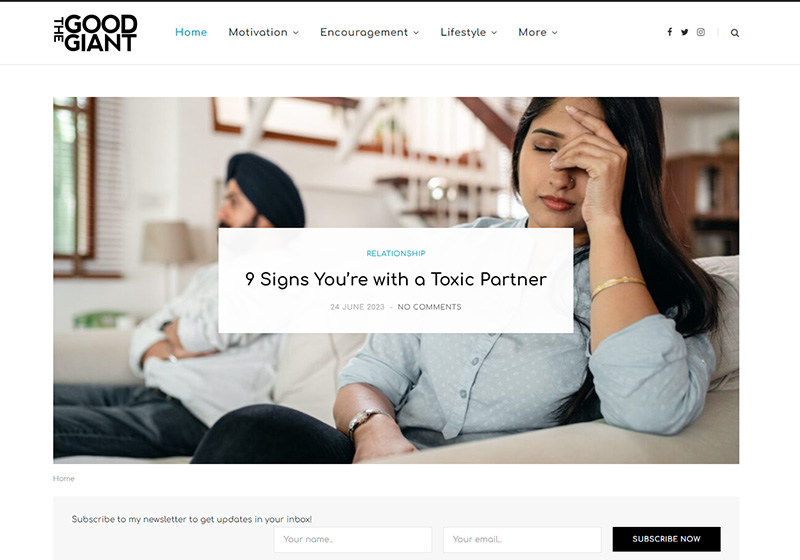Expand the Lifestyle menu chevron
Screen dimensions: 800x560
click(494, 33)
